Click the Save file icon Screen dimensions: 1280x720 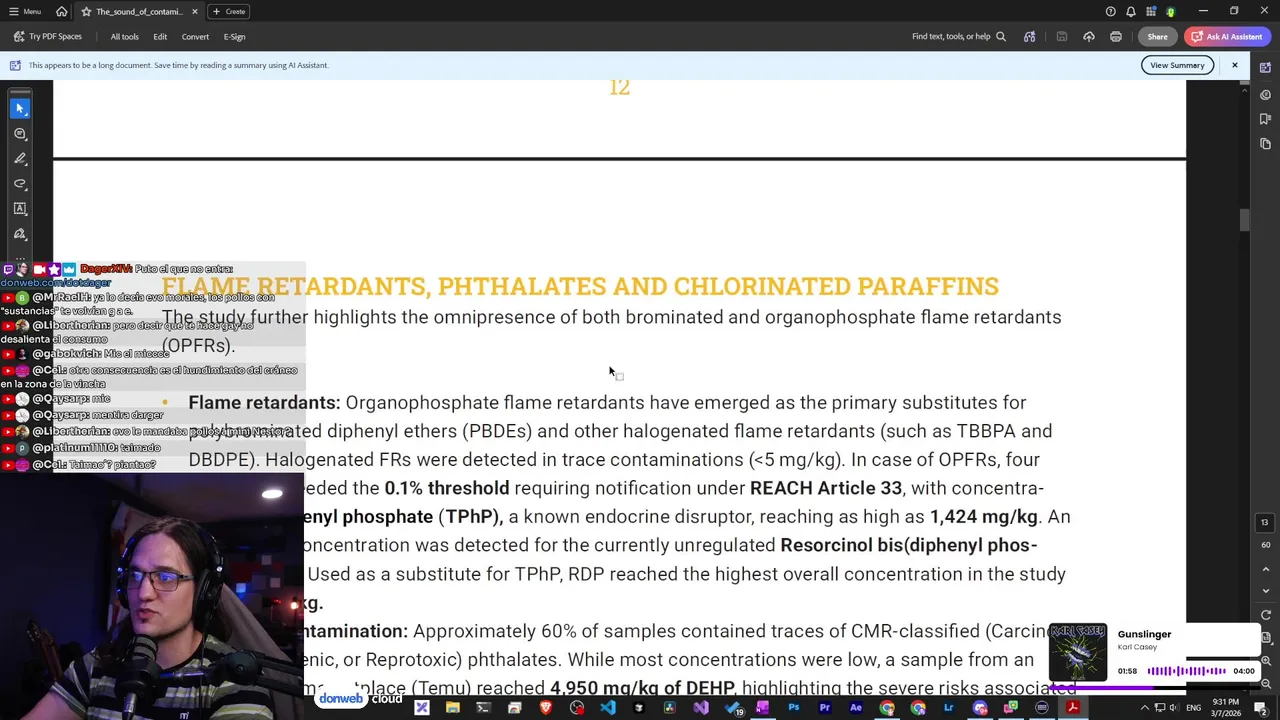pos(1062,37)
